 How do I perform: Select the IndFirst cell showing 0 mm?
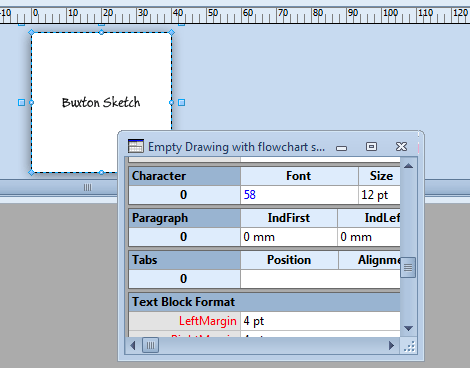point(289,237)
